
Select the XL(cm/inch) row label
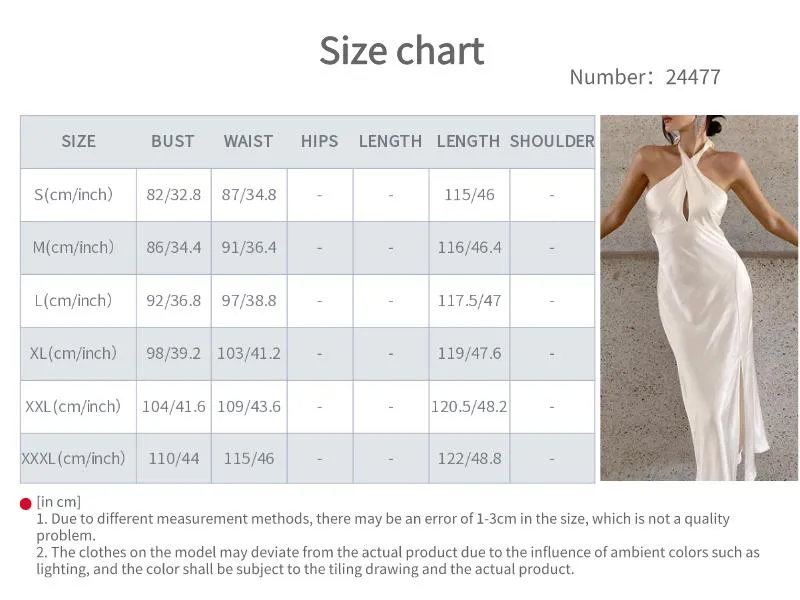73,353
